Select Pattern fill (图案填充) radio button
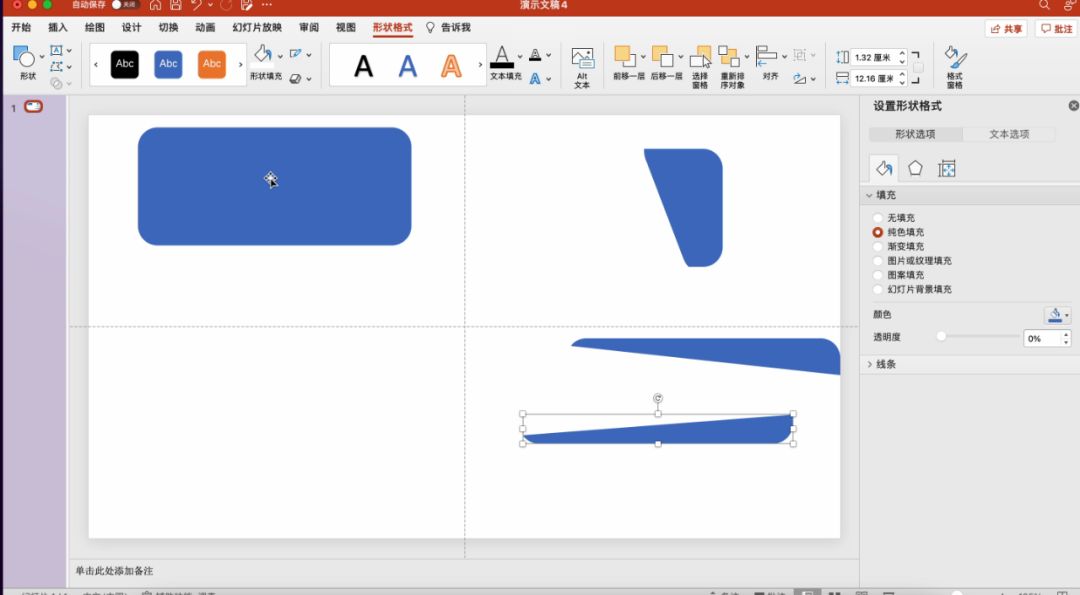This screenshot has height=595, width=1080. coord(878,275)
